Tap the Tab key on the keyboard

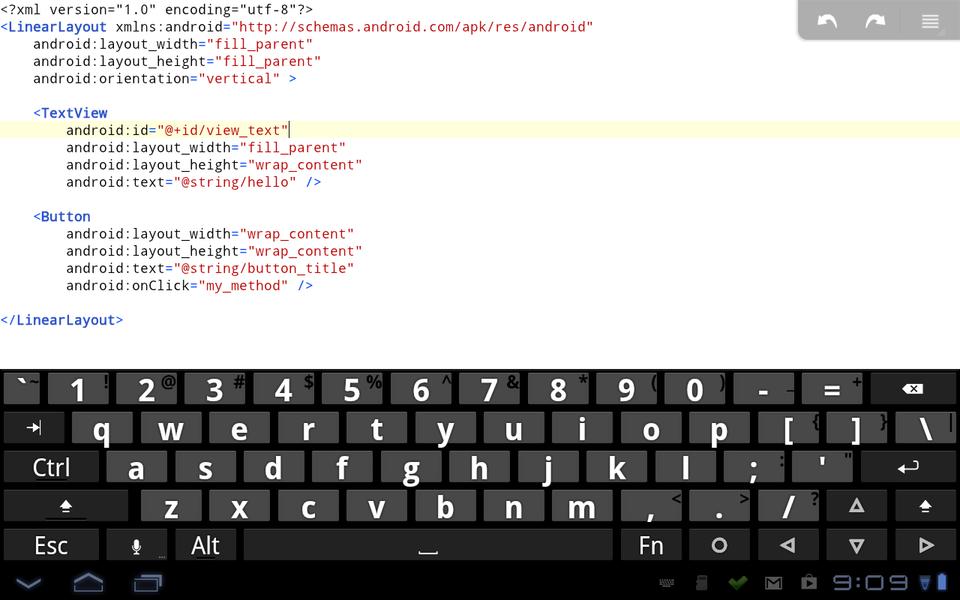[x=34, y=427]
